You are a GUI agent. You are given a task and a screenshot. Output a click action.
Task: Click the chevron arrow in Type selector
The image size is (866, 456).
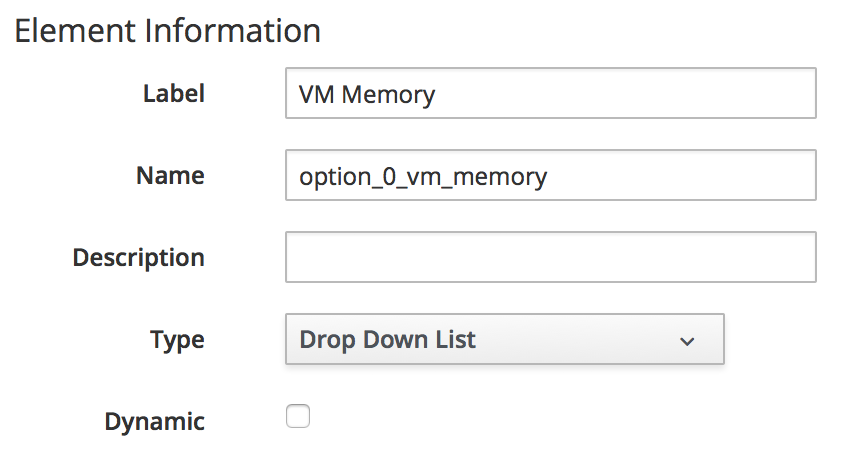click(x=687, y=341)
